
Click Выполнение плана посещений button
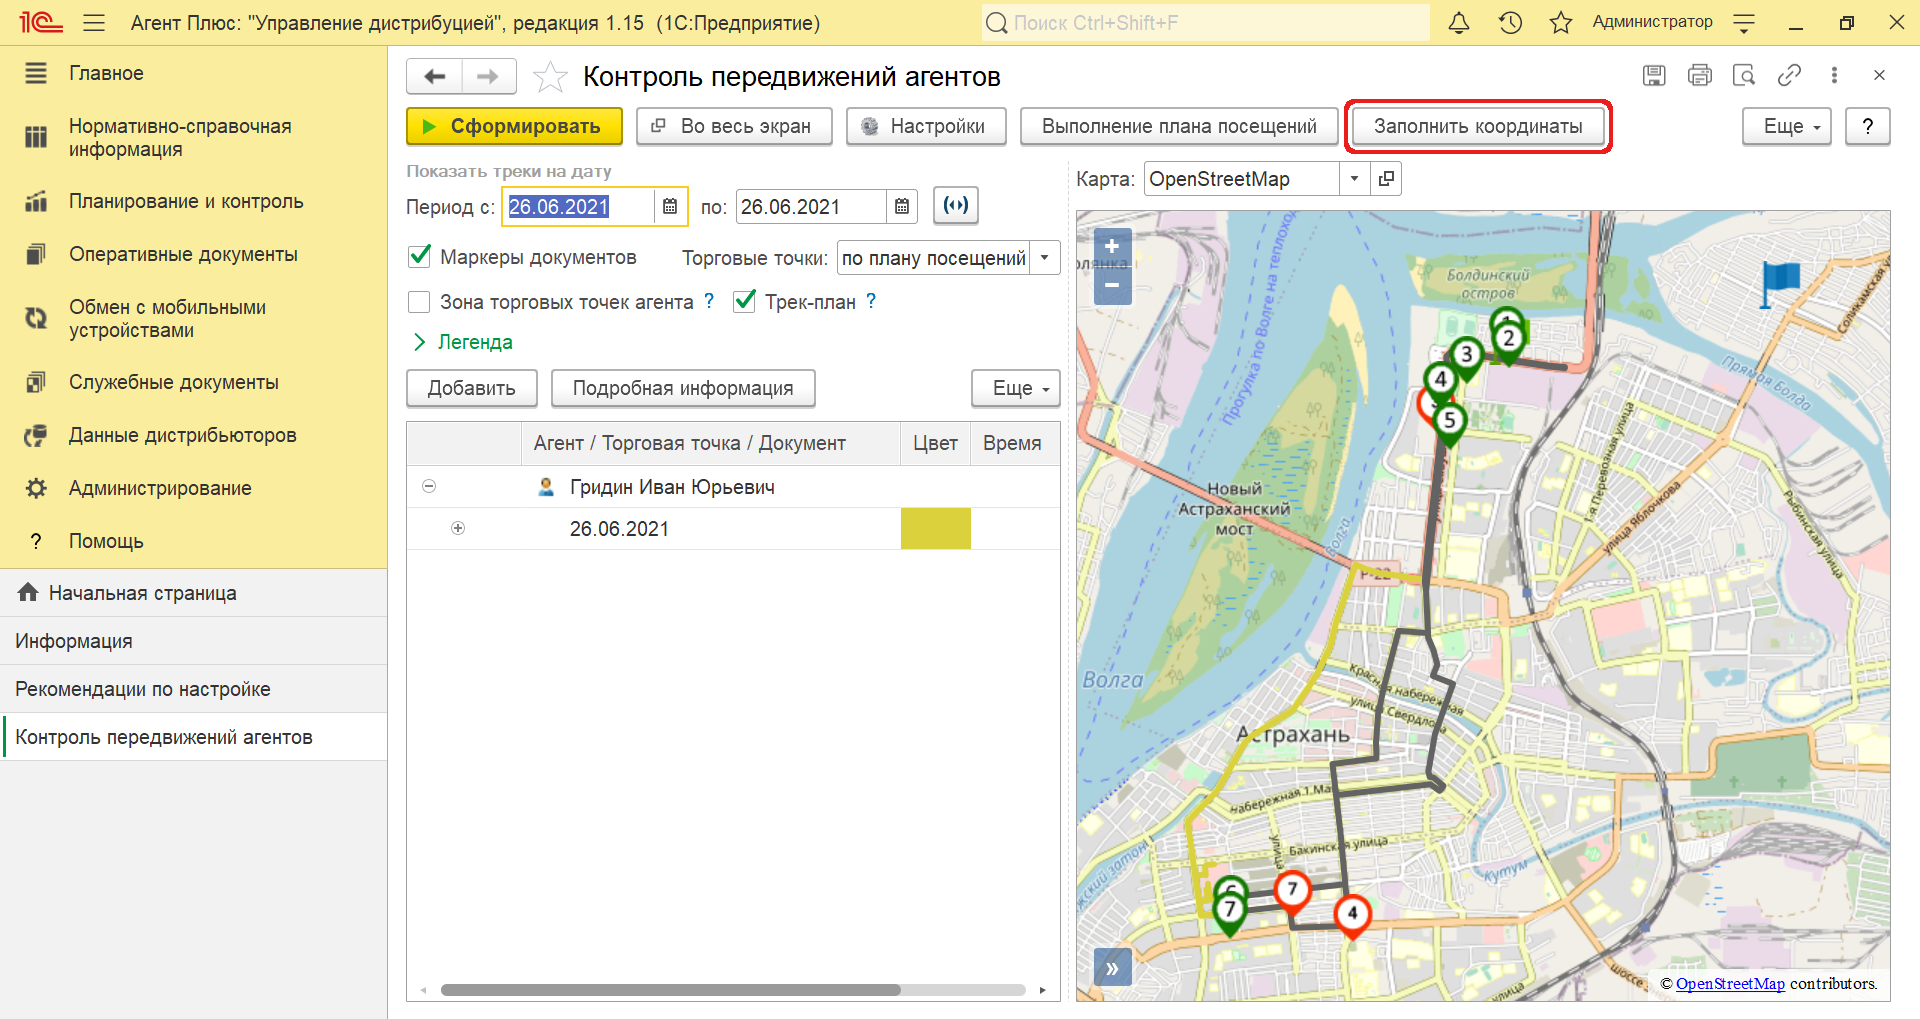(1179, 126)
